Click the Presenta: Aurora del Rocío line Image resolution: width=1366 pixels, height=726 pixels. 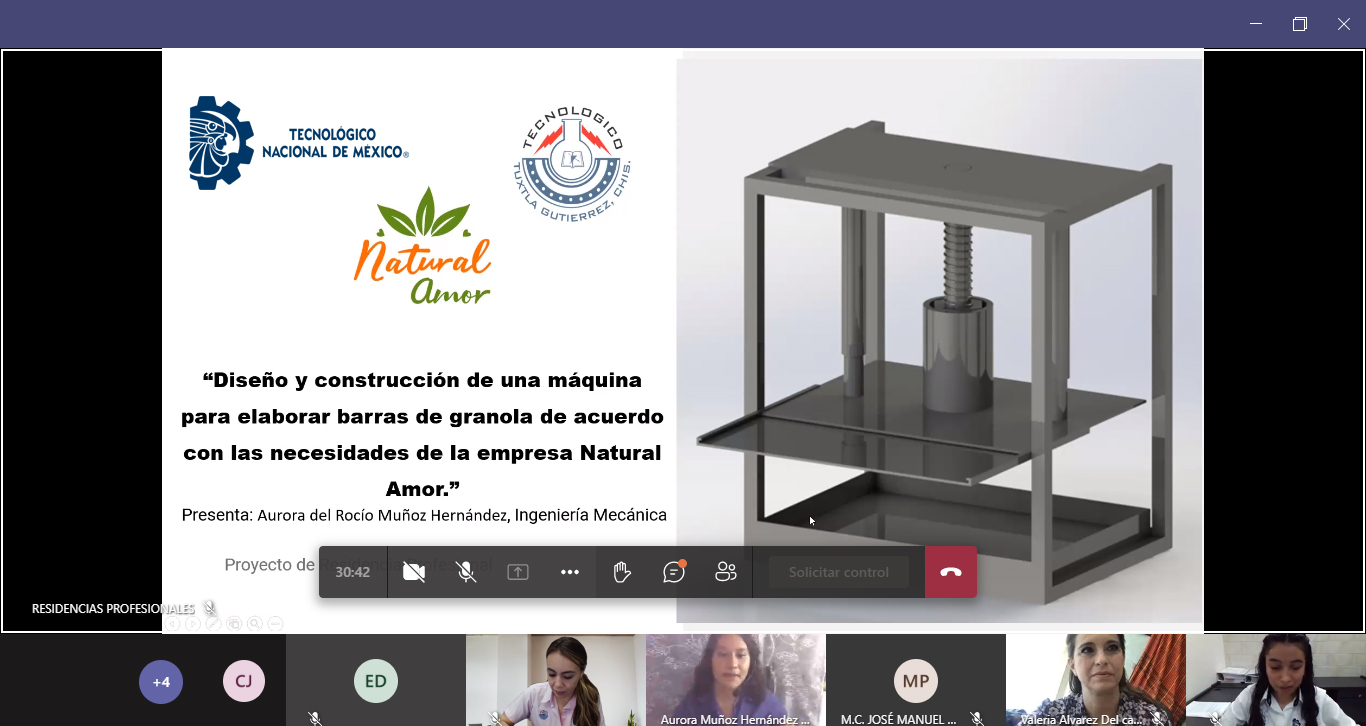(x=424, y=516)
